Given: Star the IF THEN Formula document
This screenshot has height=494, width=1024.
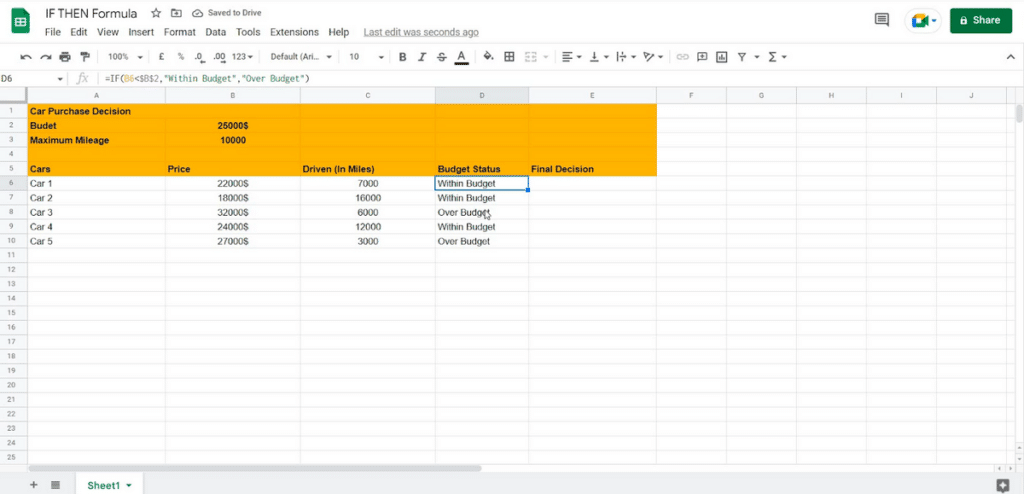Looking at the screenshot, I should click(156, 13).
